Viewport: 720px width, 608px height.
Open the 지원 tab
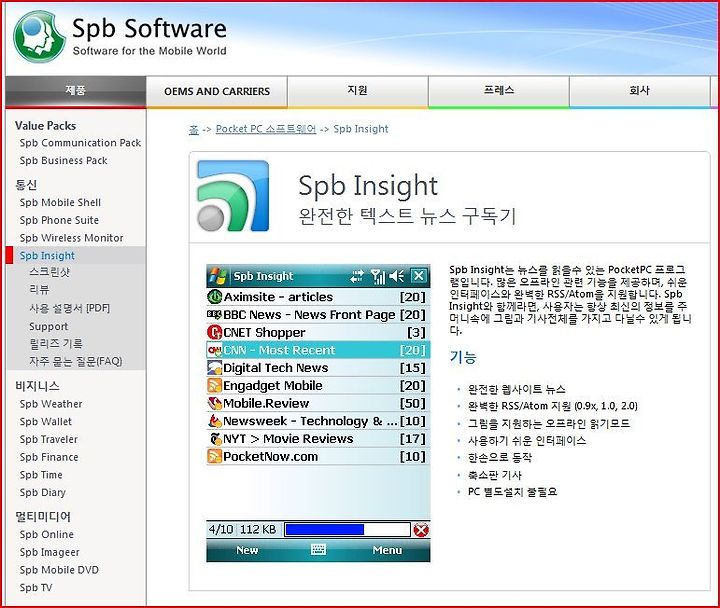pyautogui.click(x=358, y=91)
